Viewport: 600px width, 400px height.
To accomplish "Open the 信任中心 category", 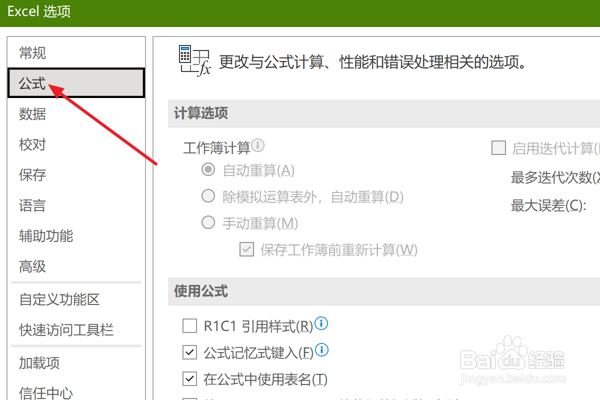I will [76, 391].
